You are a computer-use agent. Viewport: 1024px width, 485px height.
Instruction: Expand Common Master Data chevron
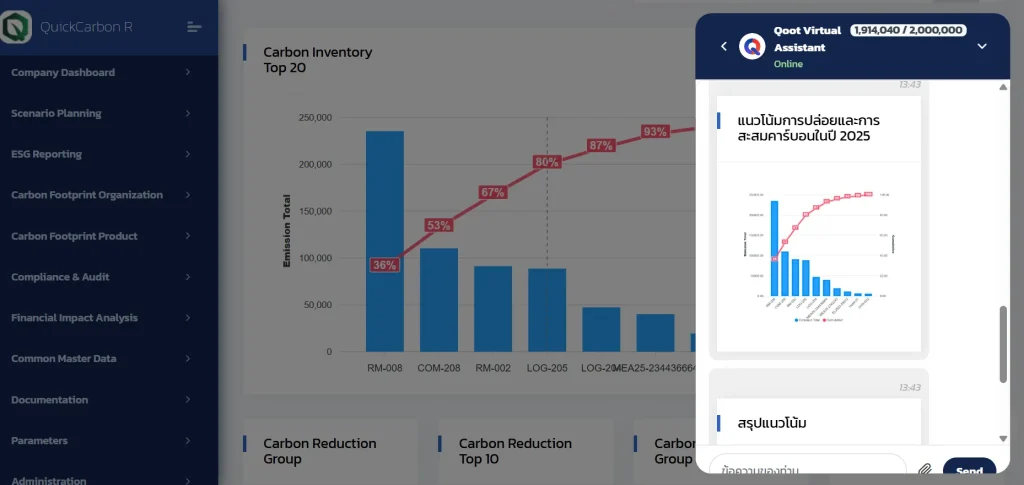[x=188, y=359]
